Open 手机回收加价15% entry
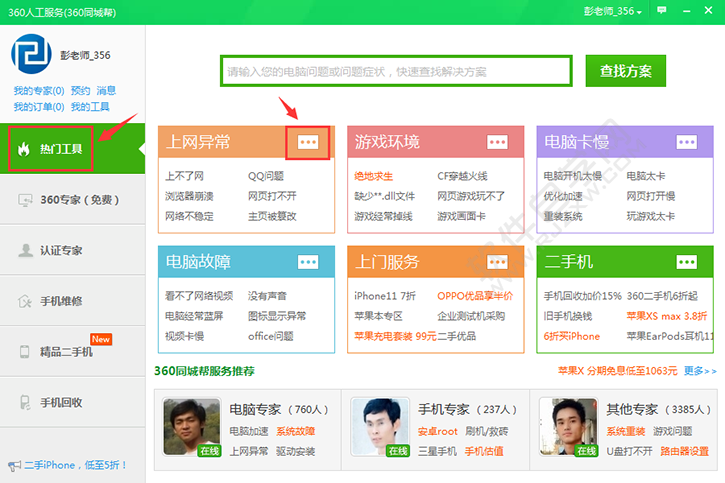The image size is (725, 483). click(x=583, y=296)
